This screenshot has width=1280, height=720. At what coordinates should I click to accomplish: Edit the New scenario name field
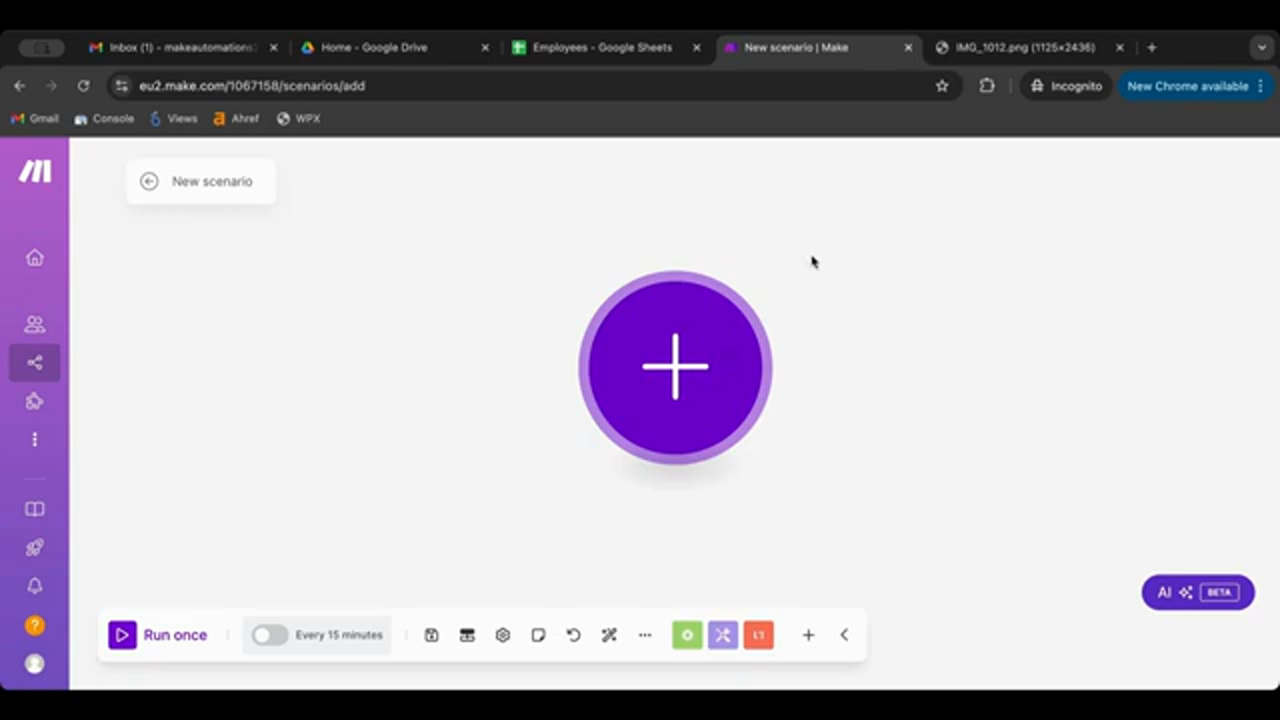coord(212,181)
